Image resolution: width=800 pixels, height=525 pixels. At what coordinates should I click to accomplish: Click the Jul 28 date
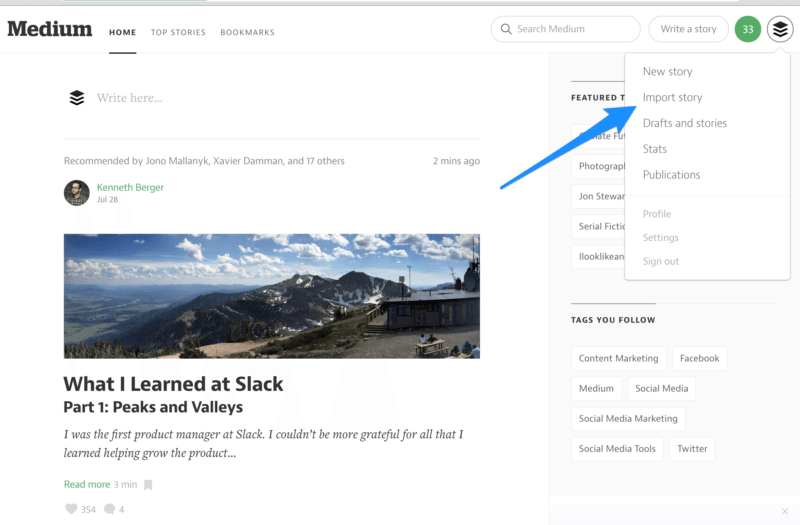tap(107, 199)
